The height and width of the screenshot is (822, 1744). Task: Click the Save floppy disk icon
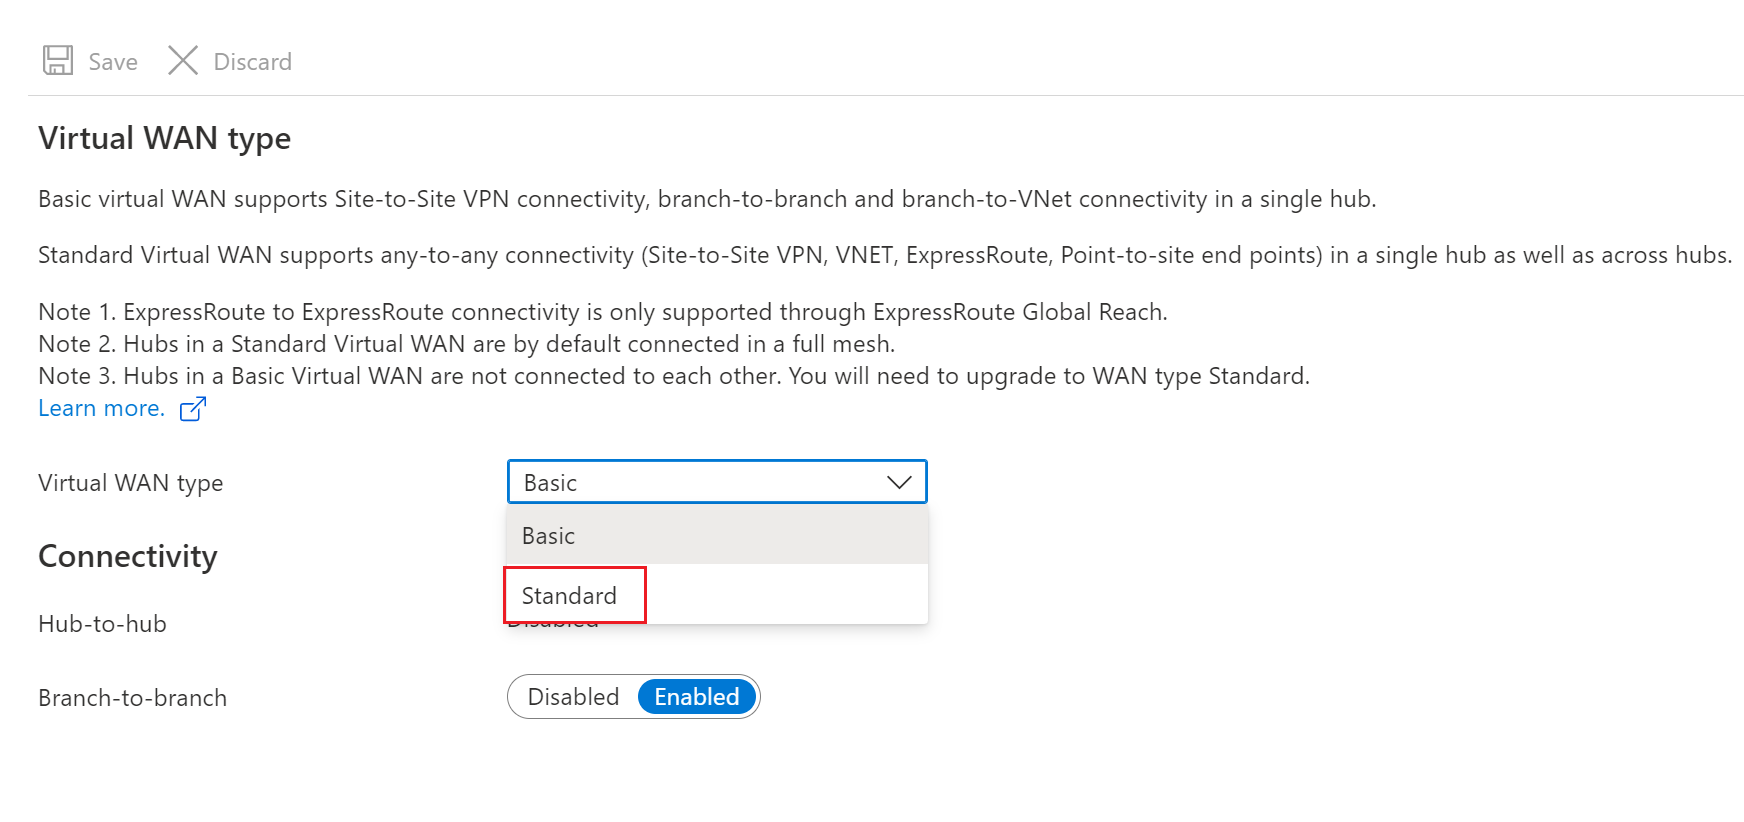coord(58,60)
